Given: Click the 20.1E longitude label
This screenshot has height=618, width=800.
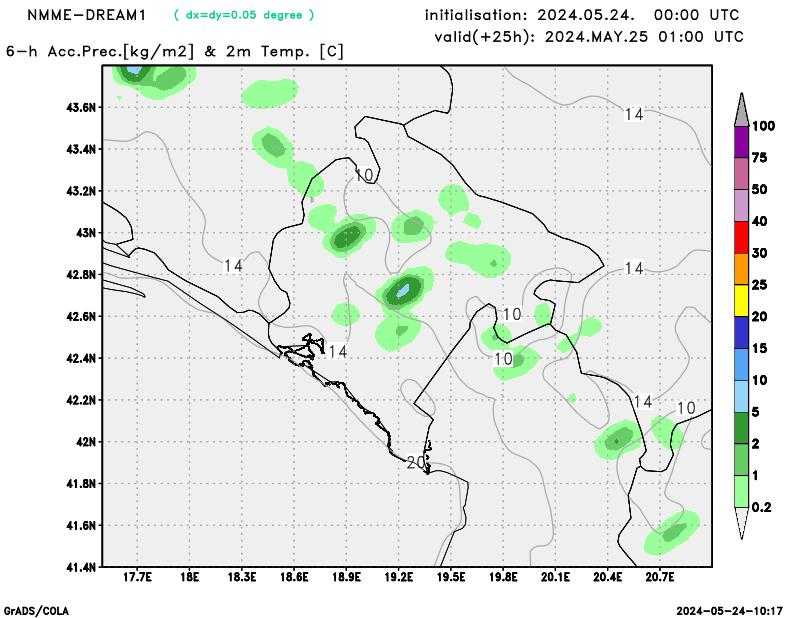Looking at the screenshot, I should [555, 577].
